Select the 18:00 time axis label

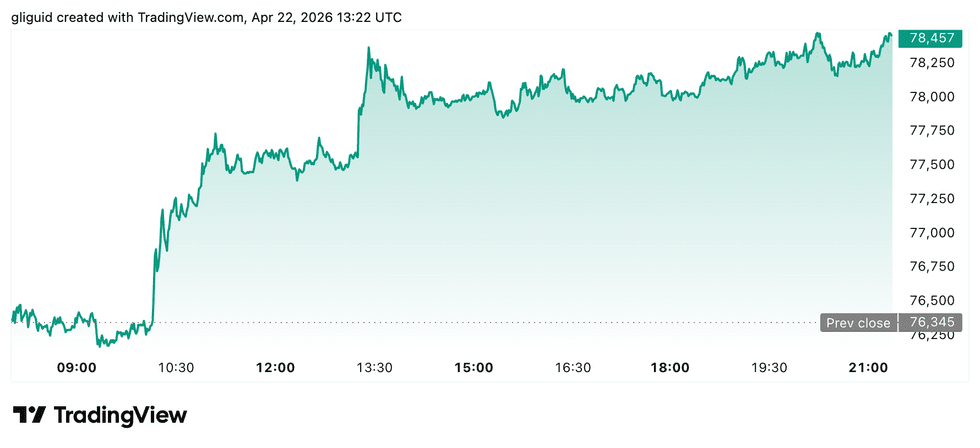(670, 367)
